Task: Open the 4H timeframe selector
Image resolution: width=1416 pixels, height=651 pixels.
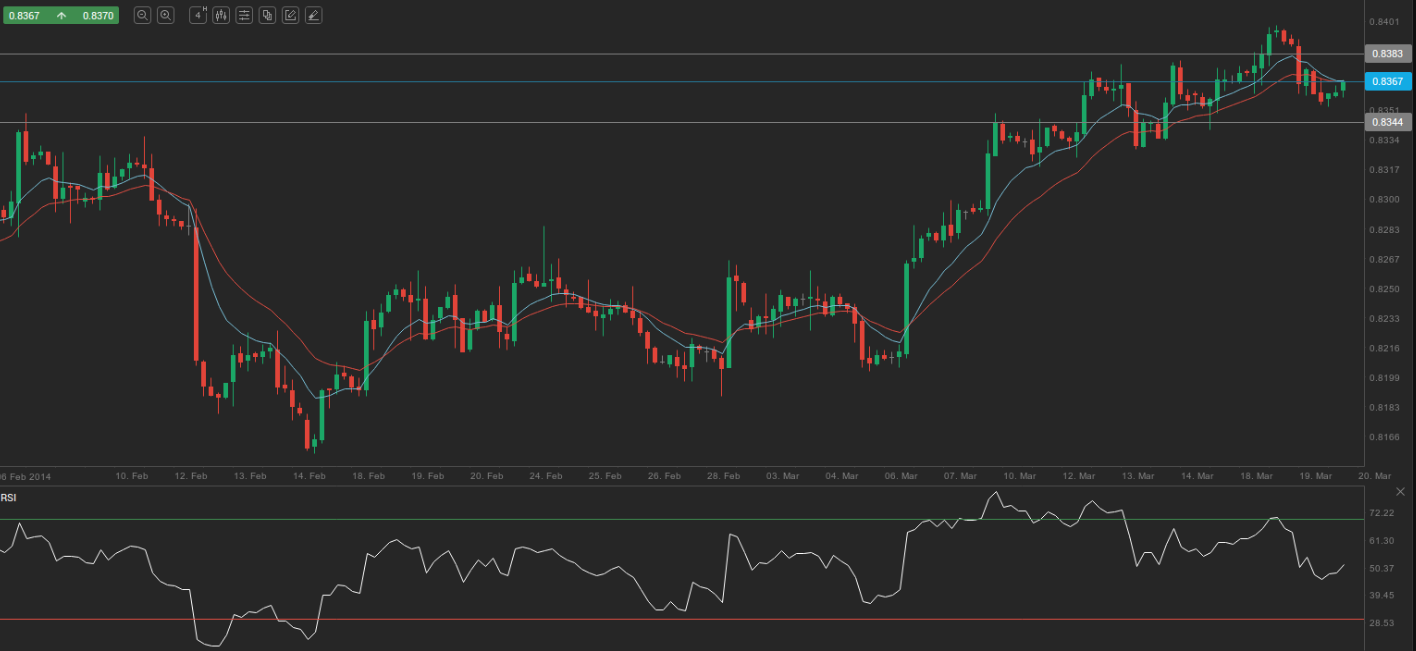Action: tap(198, 15)
